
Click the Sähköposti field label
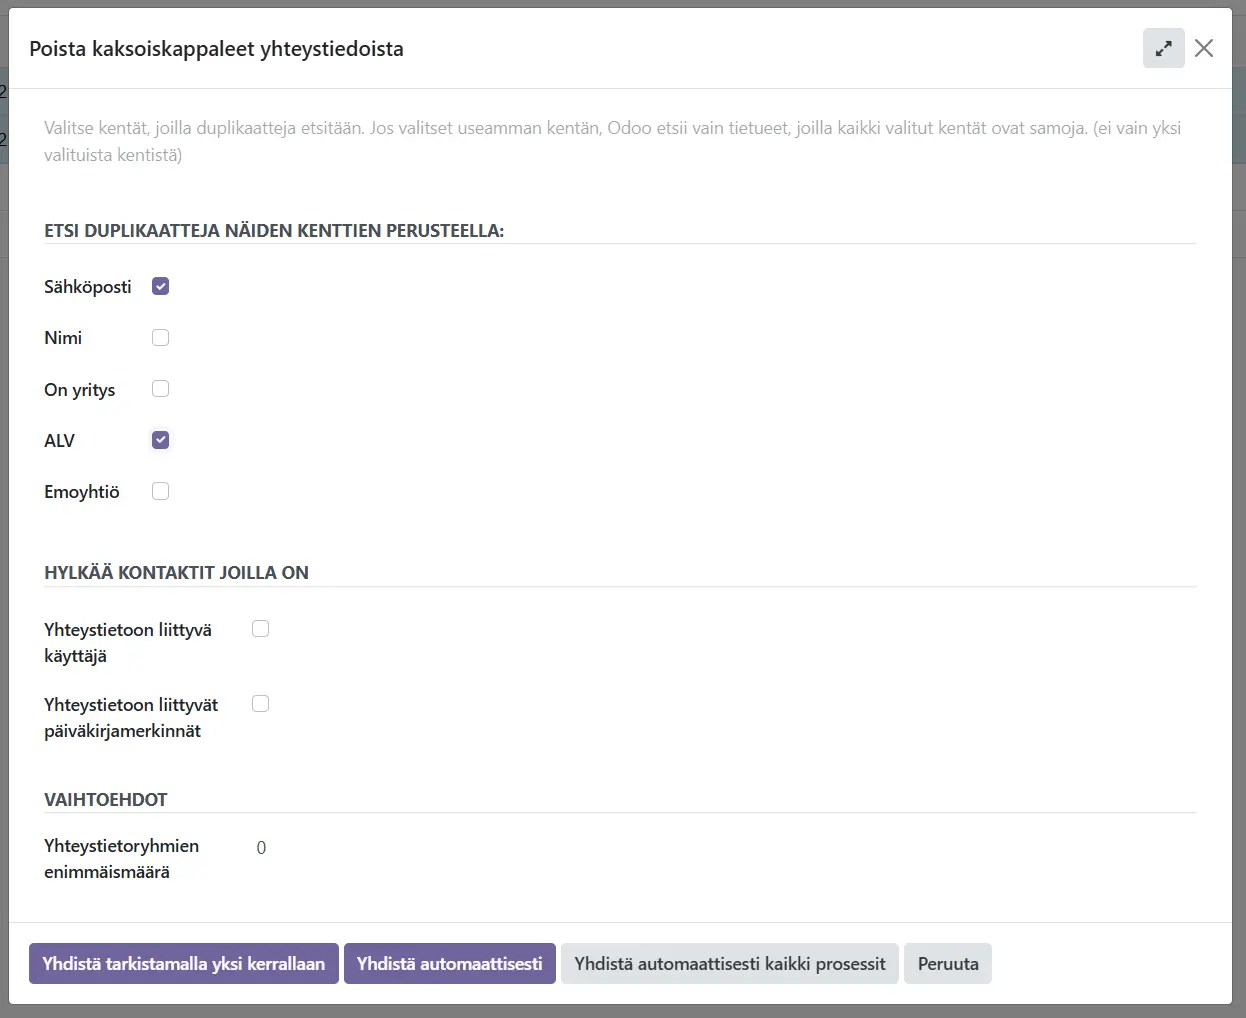(88, 287)
